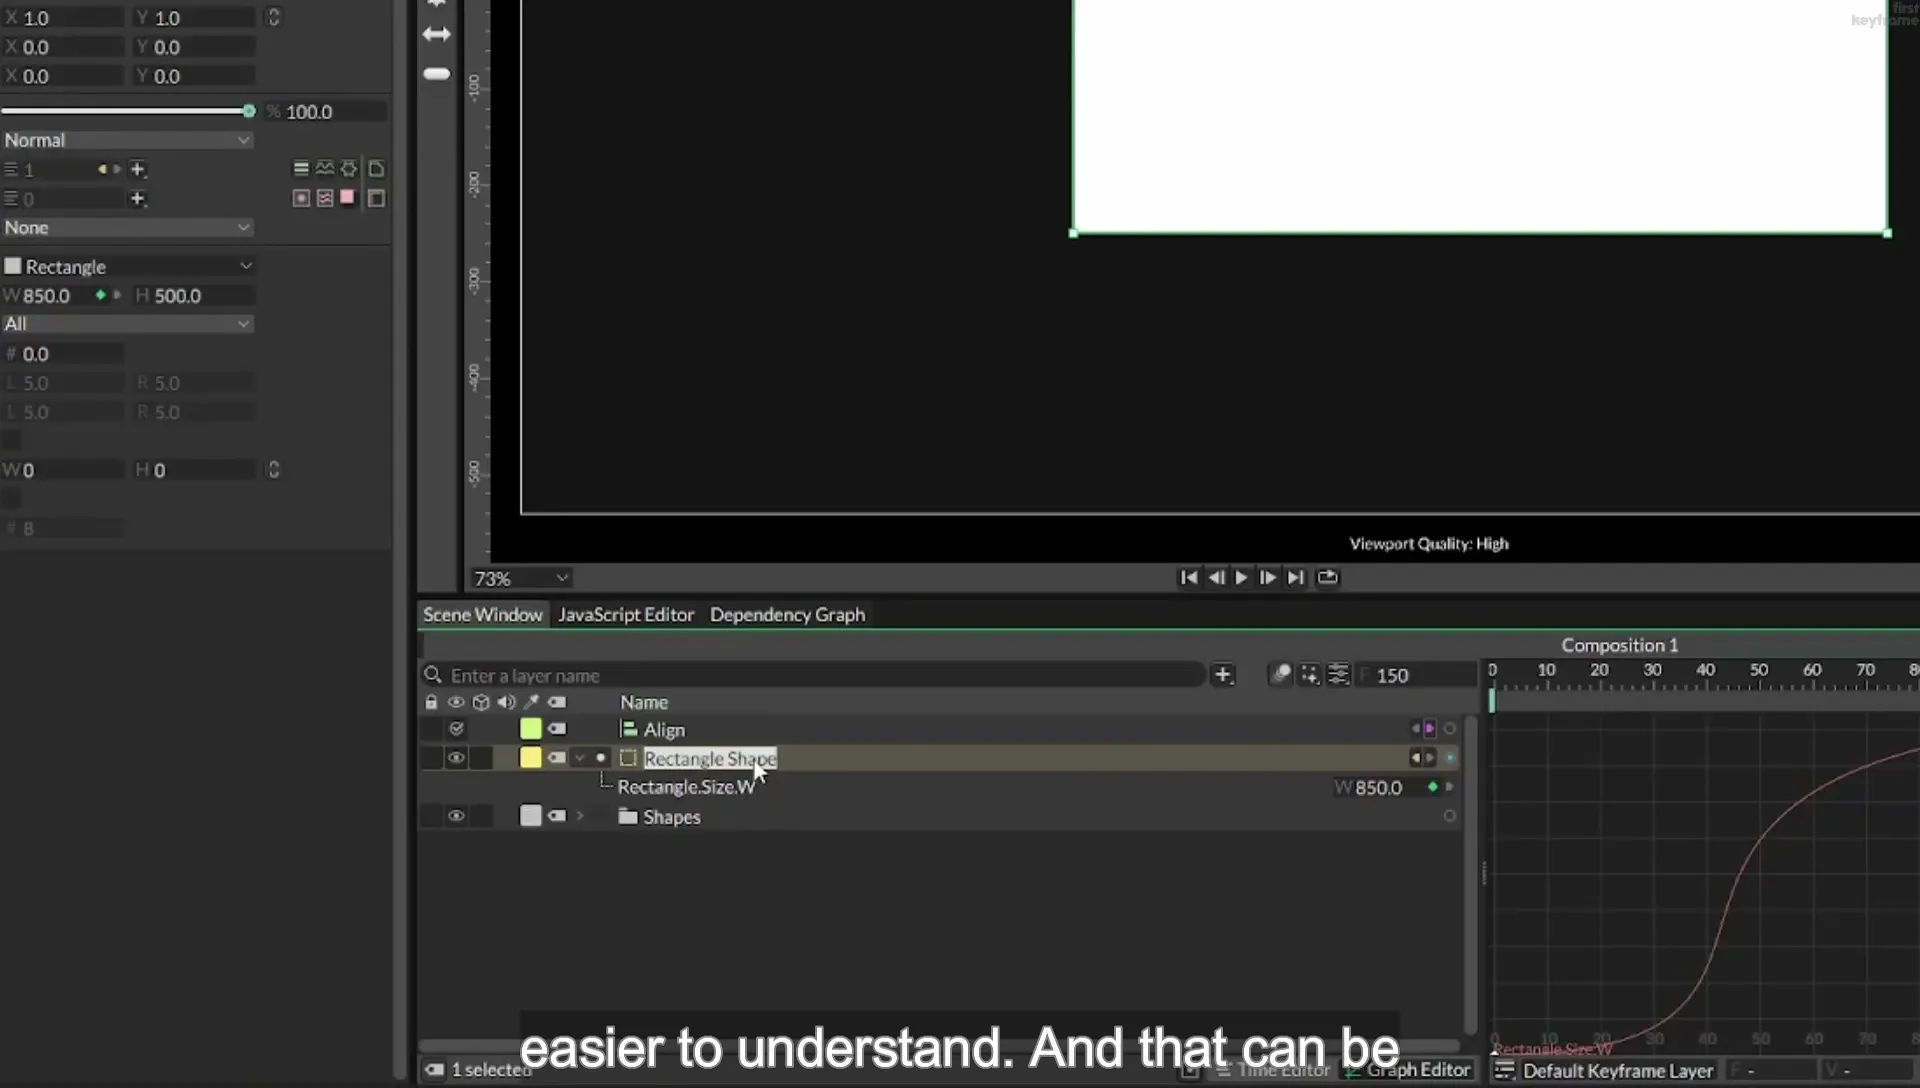The width and height of the screenshot is (1920, 1088).
Task: Open the Normal blend mode dropdown
Action: 127,140
